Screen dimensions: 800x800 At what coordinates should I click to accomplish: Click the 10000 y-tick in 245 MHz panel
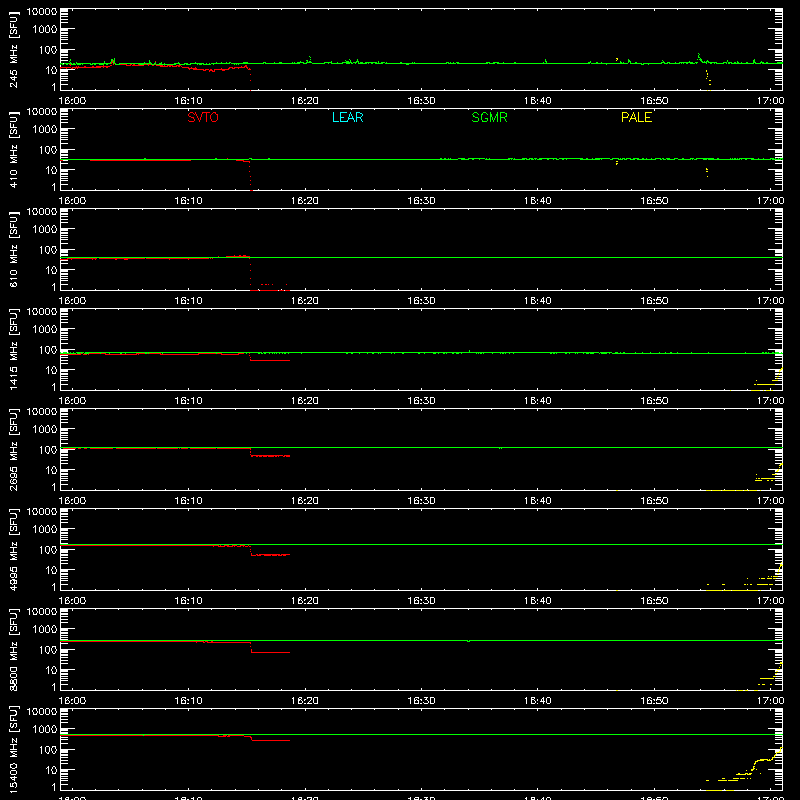(42, 12)
